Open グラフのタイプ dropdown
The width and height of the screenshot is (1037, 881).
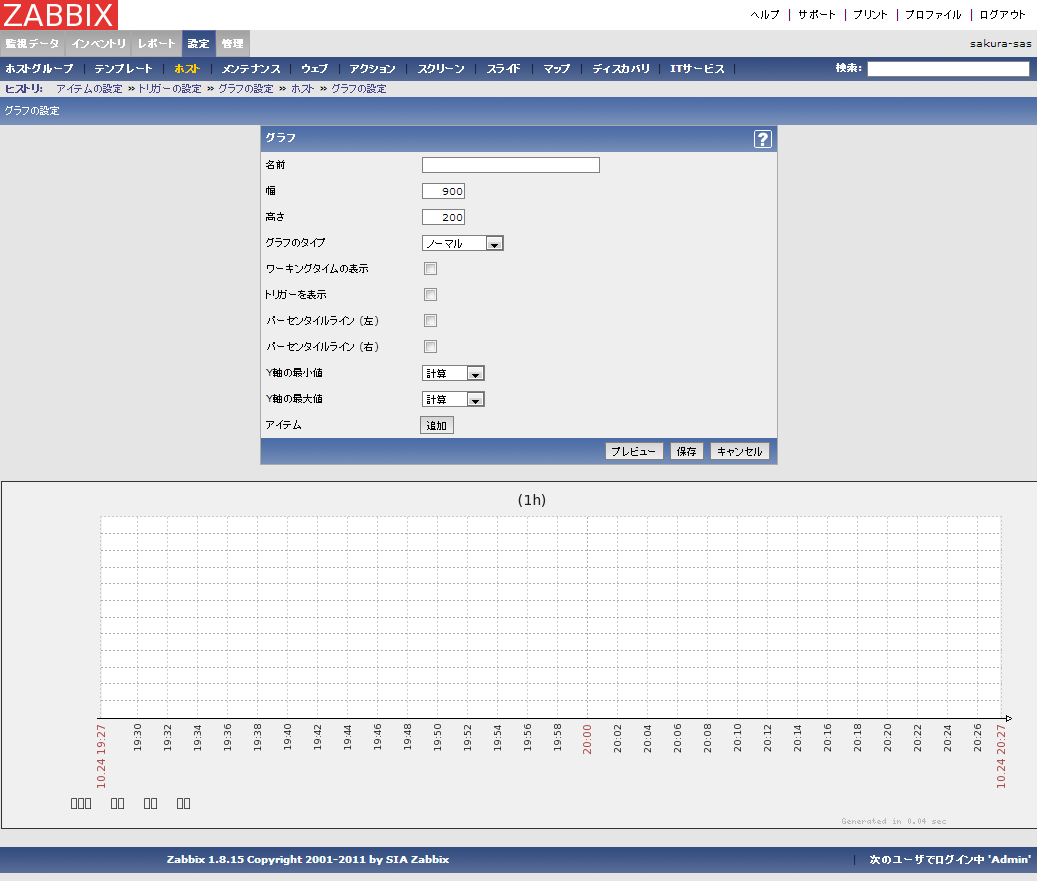(x=462, y=243)
